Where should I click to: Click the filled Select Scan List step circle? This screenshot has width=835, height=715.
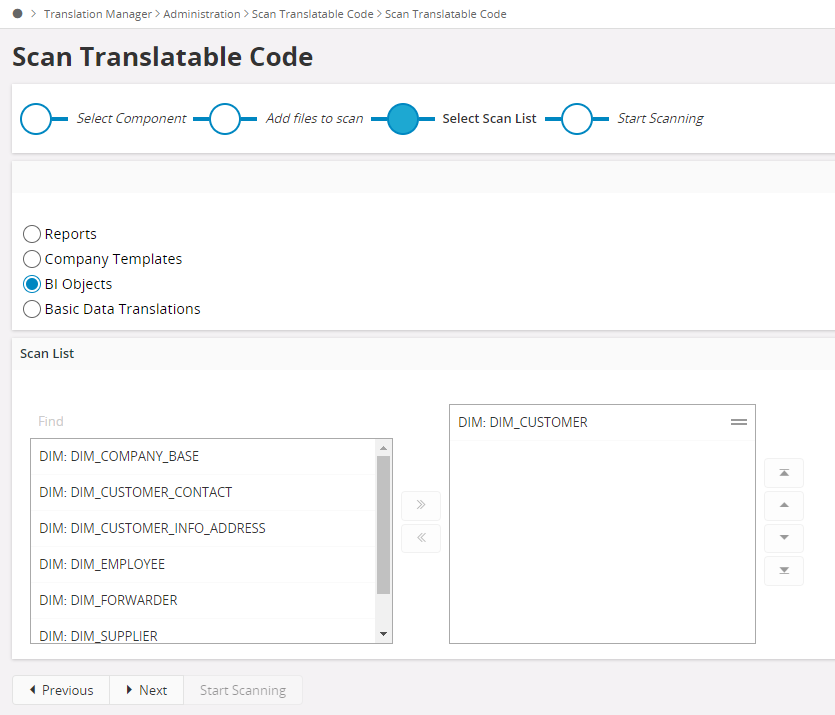click(x=403, y=118)
